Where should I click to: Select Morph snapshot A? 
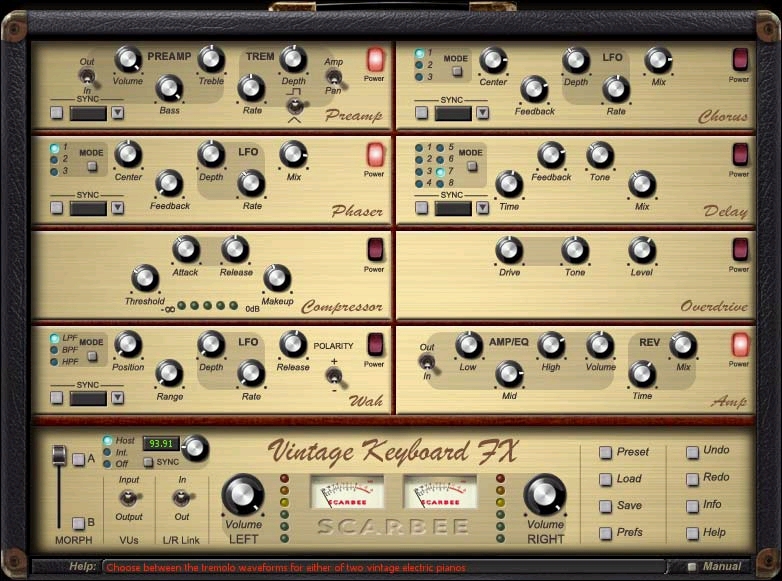click(78, 459)
